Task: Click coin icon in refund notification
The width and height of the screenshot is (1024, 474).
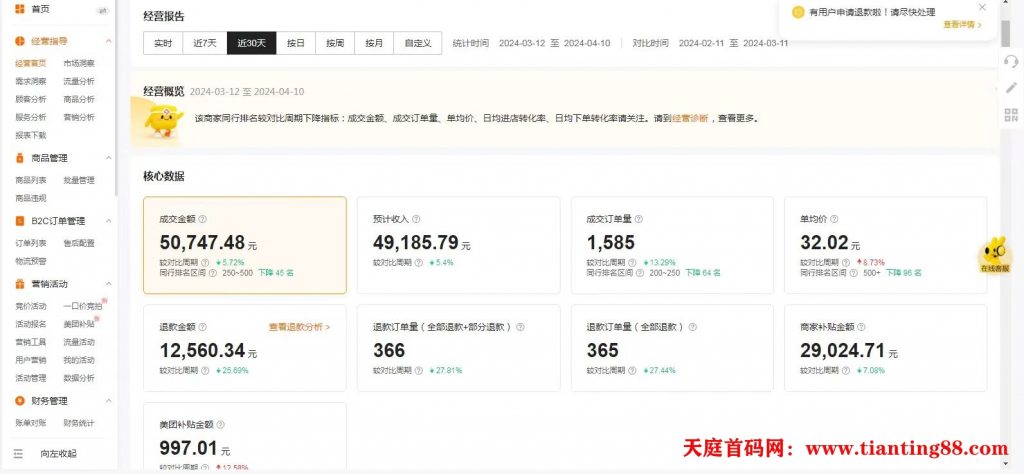Action: pyautogui.click(x=797, y=12)
